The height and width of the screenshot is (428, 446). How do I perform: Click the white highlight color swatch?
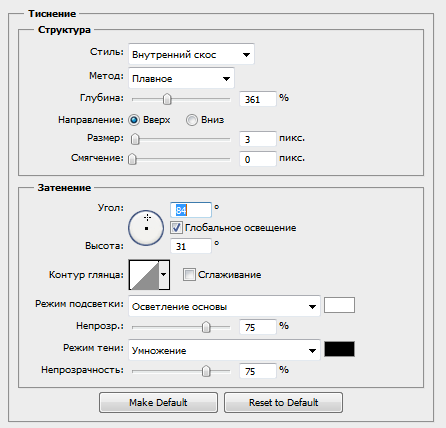(339, 305)
